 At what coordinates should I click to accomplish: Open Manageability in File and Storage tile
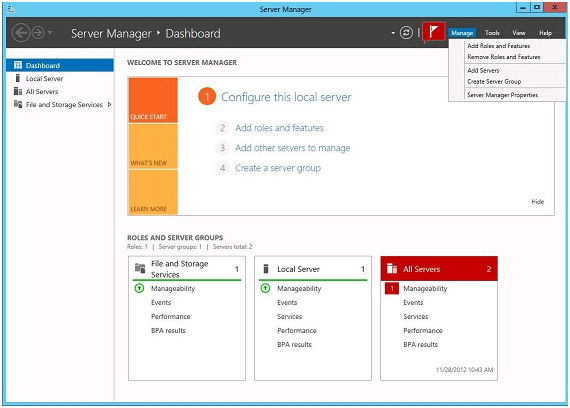(x=173, y=289)
